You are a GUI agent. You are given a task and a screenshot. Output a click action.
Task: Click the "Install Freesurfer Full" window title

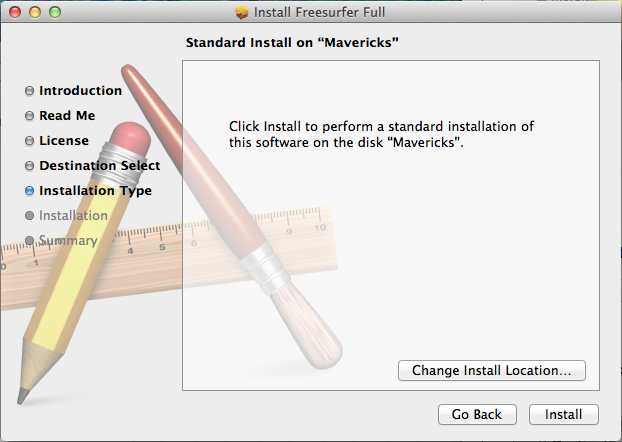point(320,12)
